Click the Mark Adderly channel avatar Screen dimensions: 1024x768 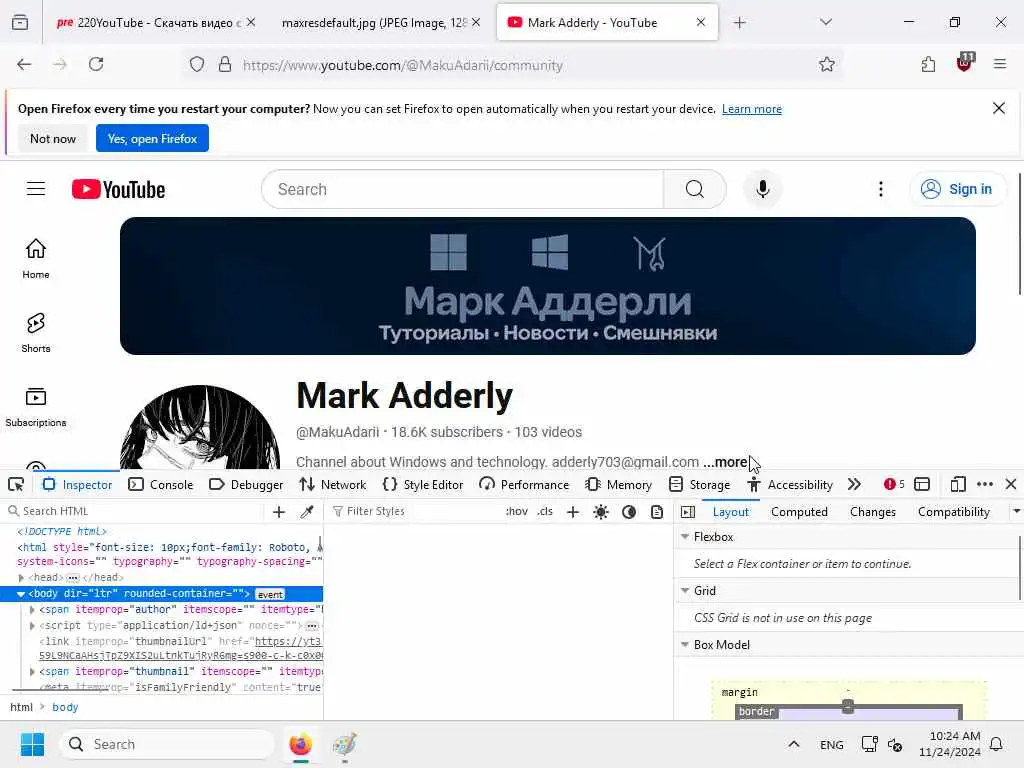(x=200, y=428)
